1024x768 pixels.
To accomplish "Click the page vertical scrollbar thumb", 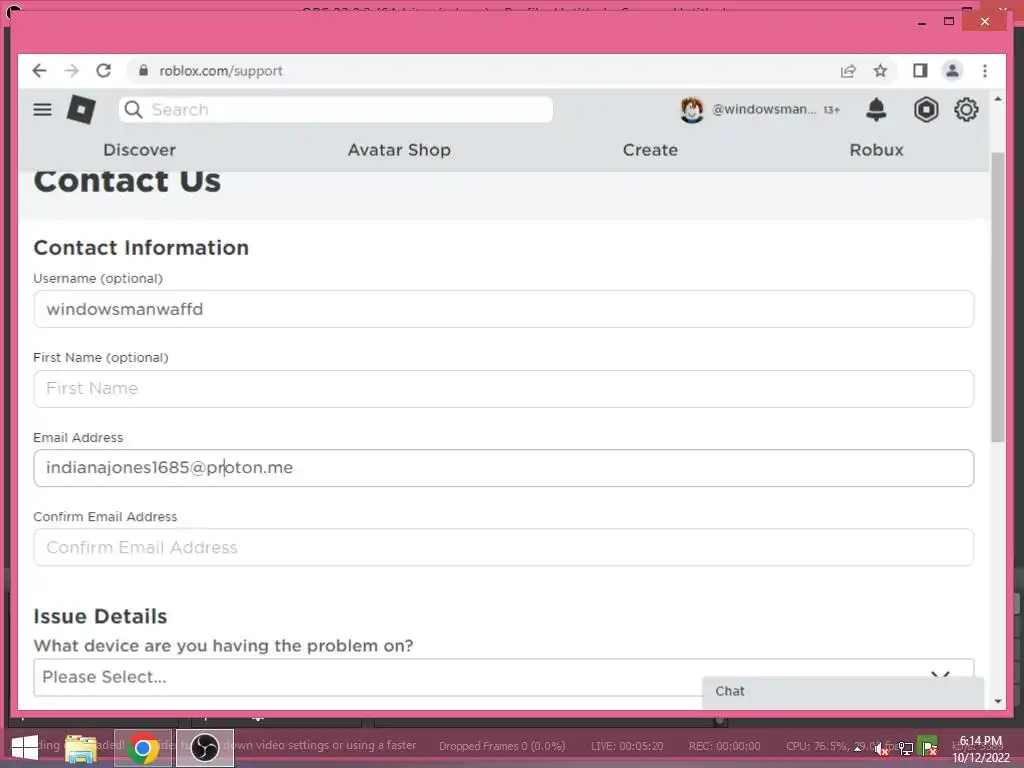I will 997,297.
